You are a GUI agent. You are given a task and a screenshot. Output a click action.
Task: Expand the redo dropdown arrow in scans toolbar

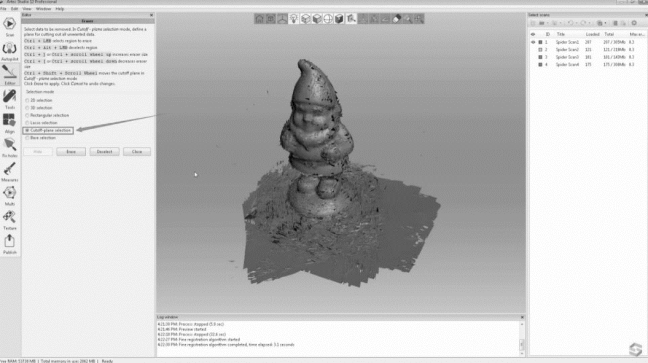[590, 23]
